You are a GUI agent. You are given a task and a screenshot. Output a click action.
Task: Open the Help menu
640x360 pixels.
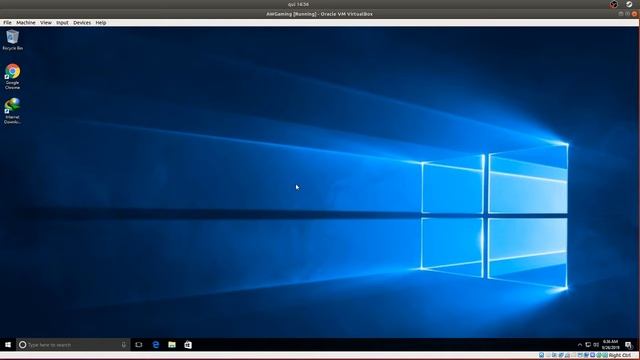(101, 23)
